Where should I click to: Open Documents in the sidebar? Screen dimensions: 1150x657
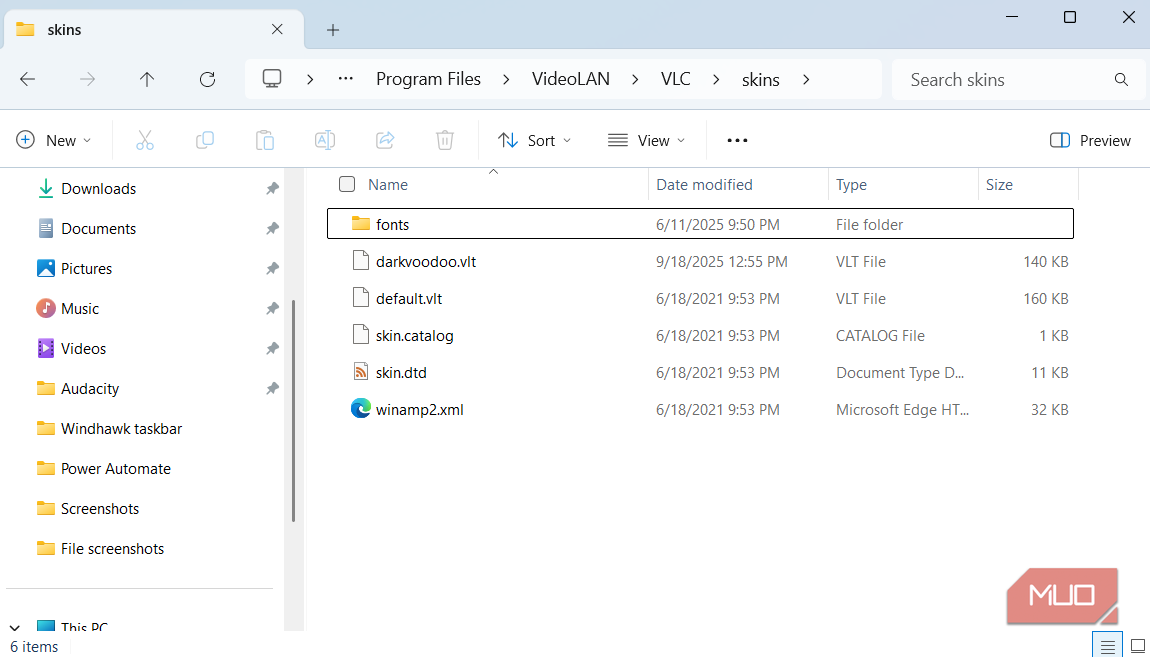(98, 229)
